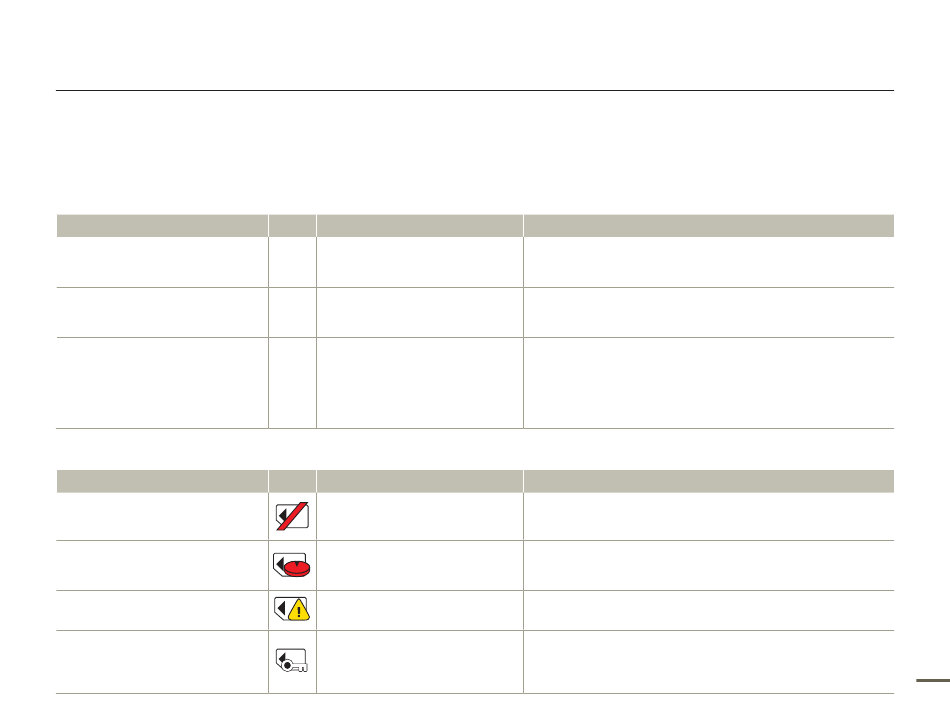Click empty cell directly right of warning triangle icon
Screen dimensions: 950x726
[x=420, y=610]
